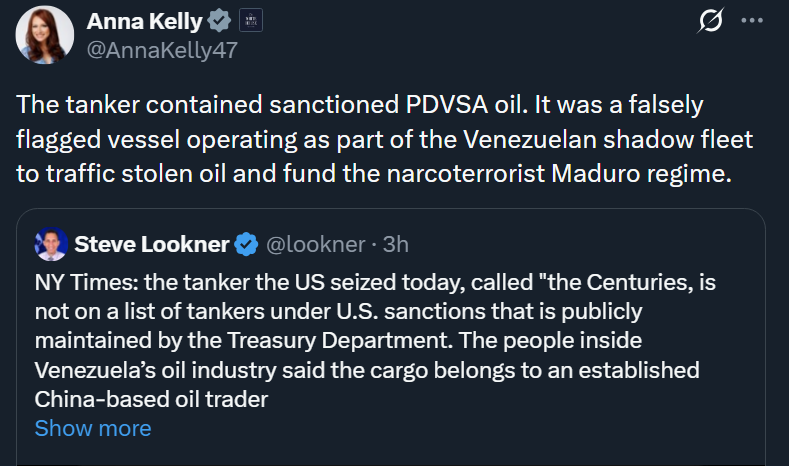Screen dimensions: 789x466
Task: Click Anna Kelly's blue verified badge
Action: tap(219, 22)
